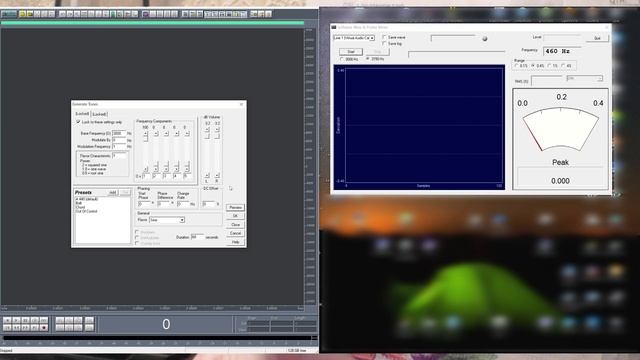
Task: Click the Add button beside Presets
Action: coord(113,192)
